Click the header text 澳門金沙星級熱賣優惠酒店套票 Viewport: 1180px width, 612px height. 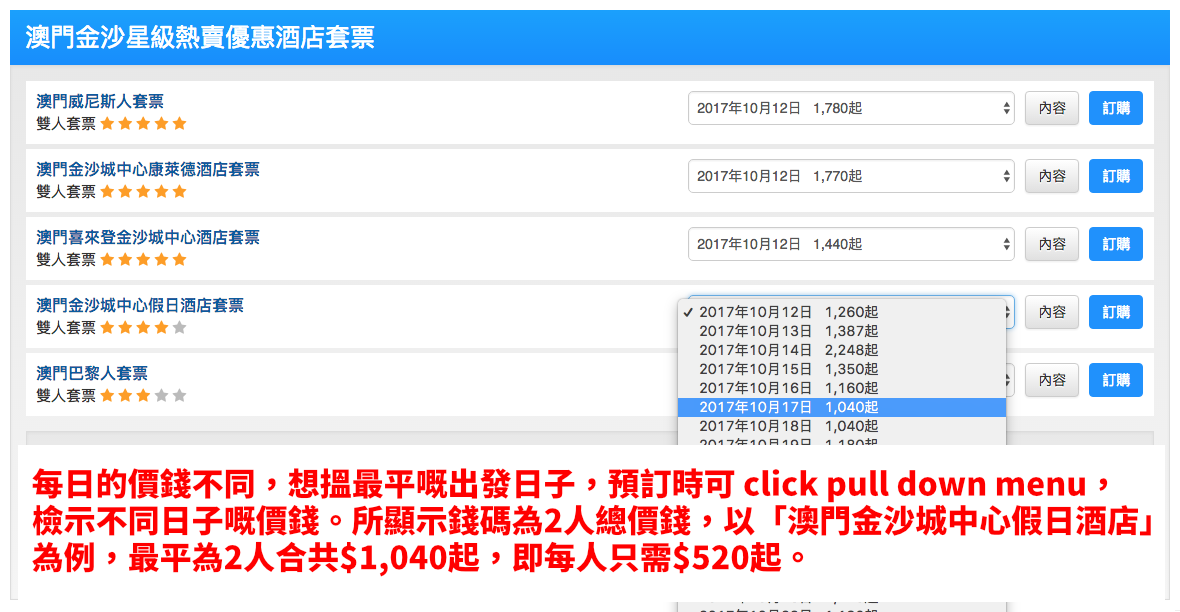point(200,38)
